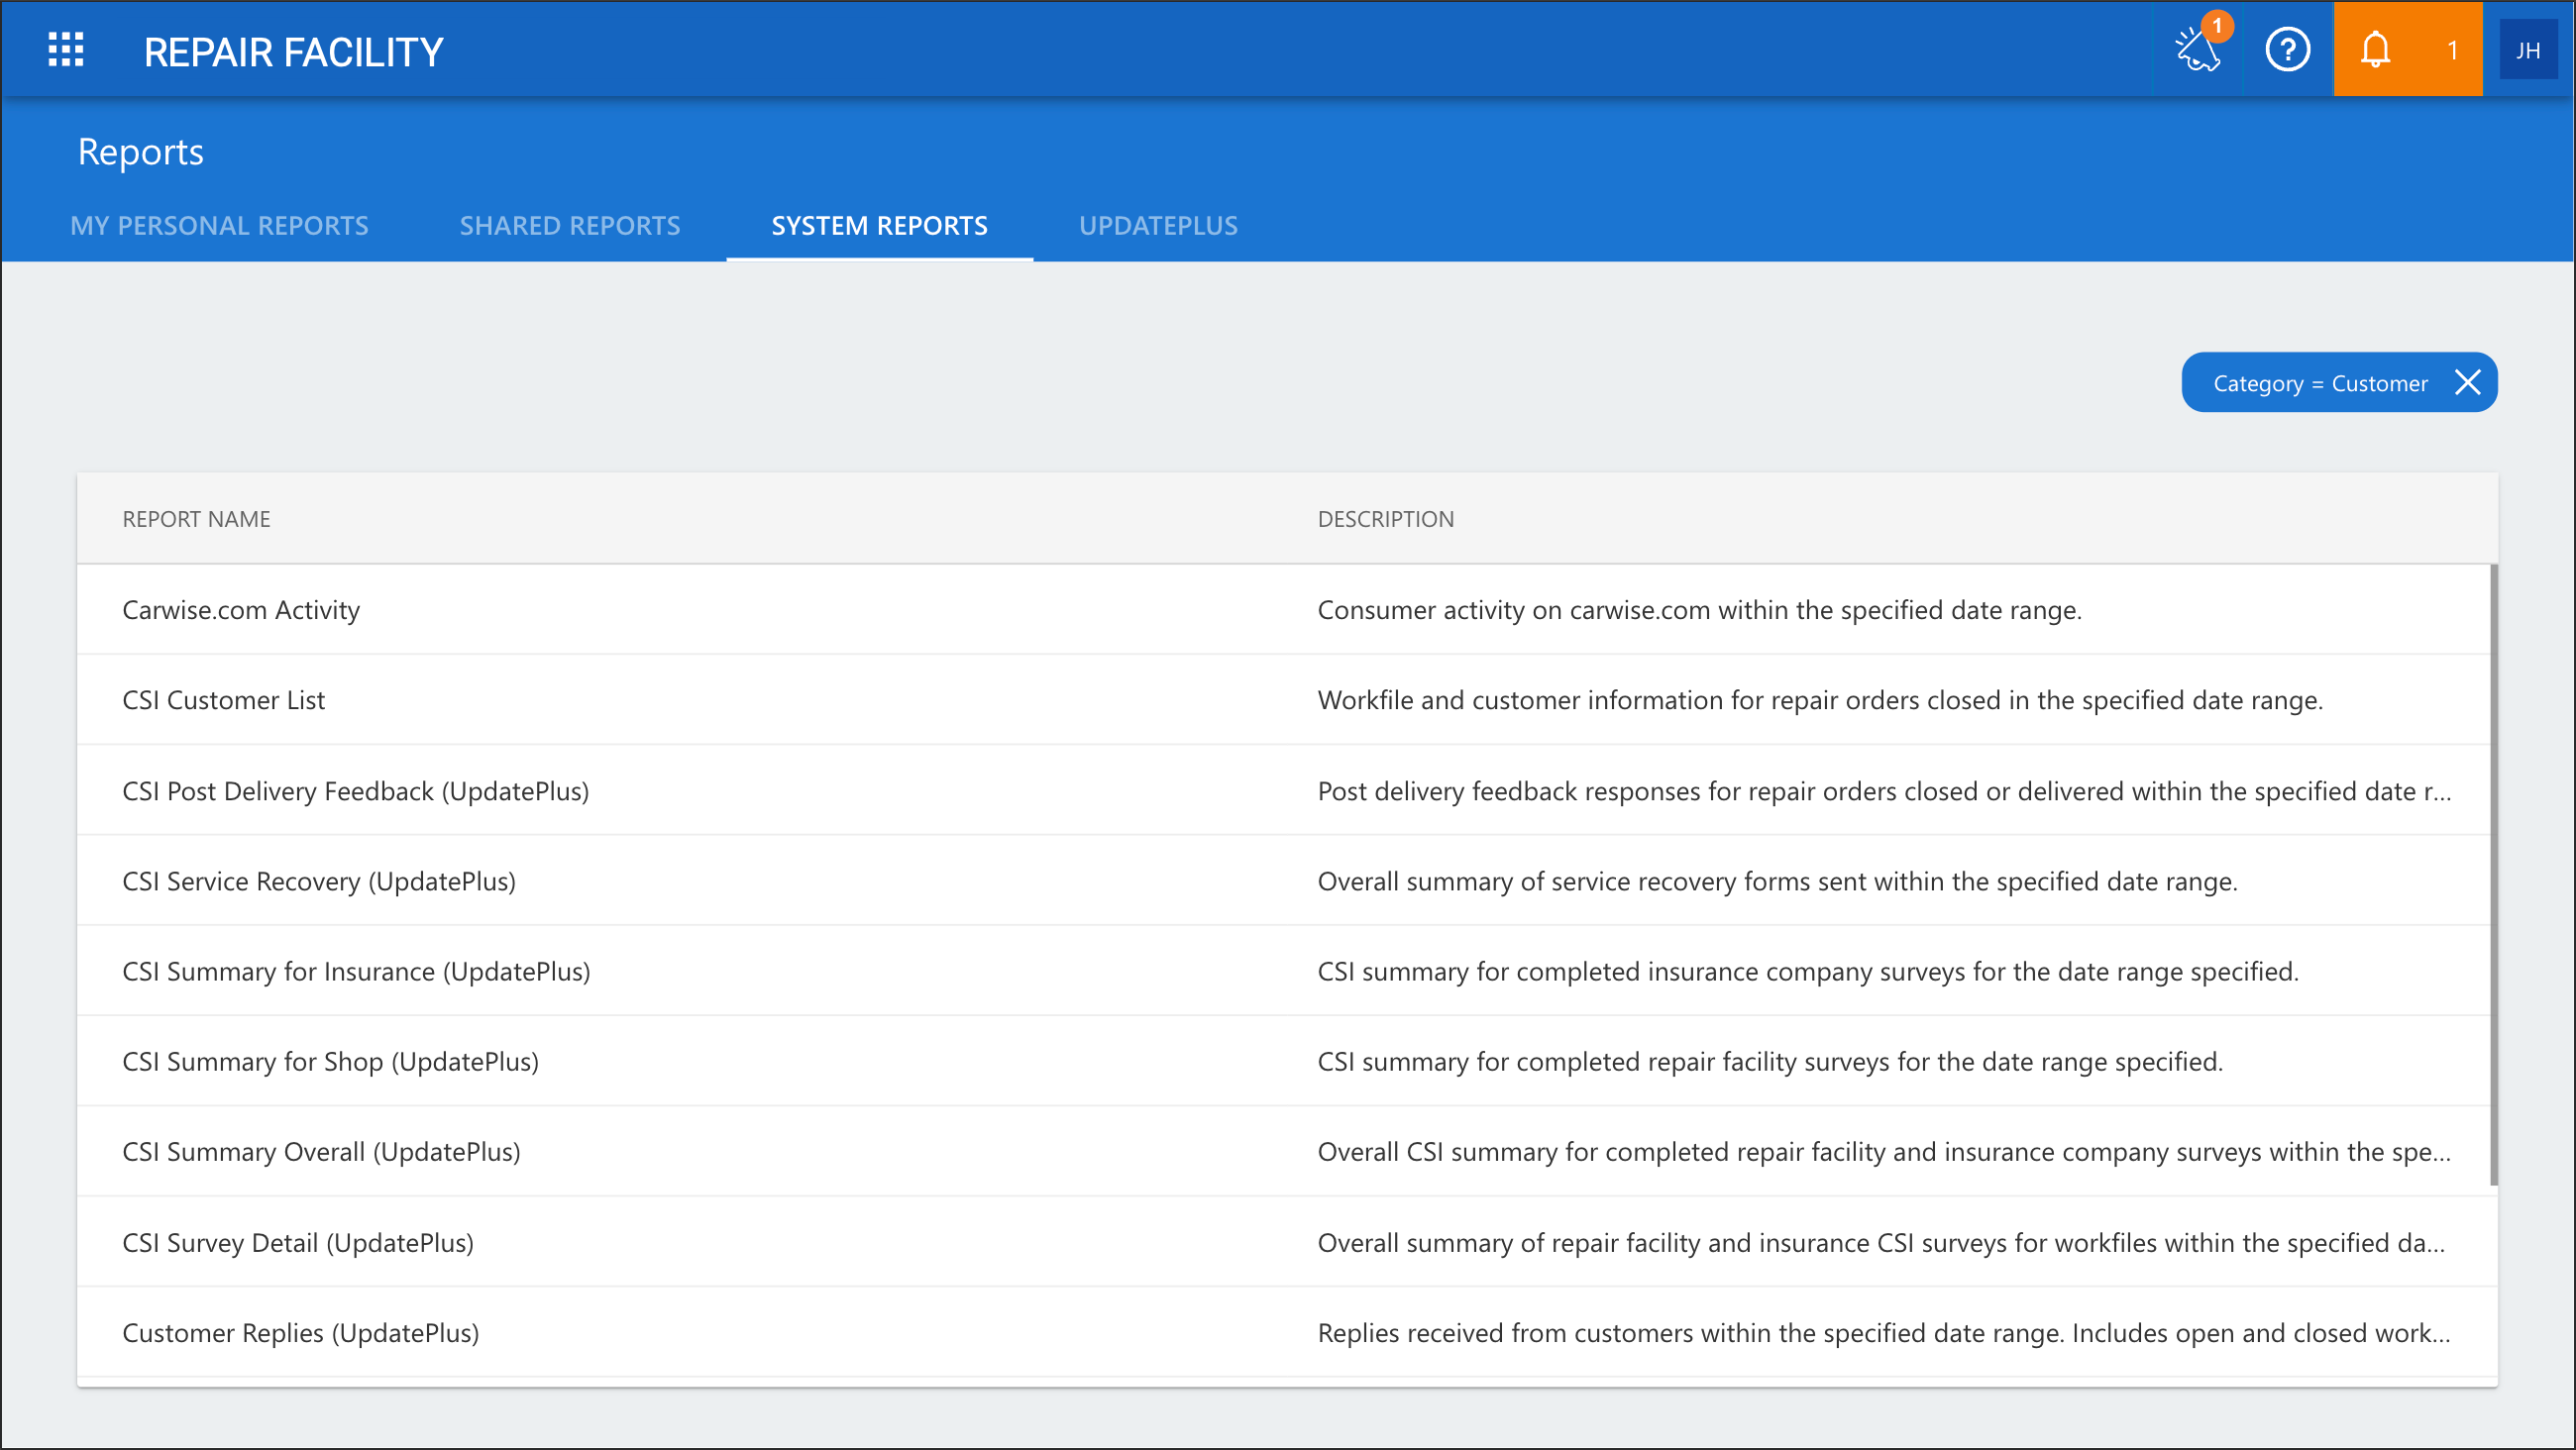Click the report list vertical scrollbar
The height and width of the screenshot is (1450, 2576).
click(2493, 875)
